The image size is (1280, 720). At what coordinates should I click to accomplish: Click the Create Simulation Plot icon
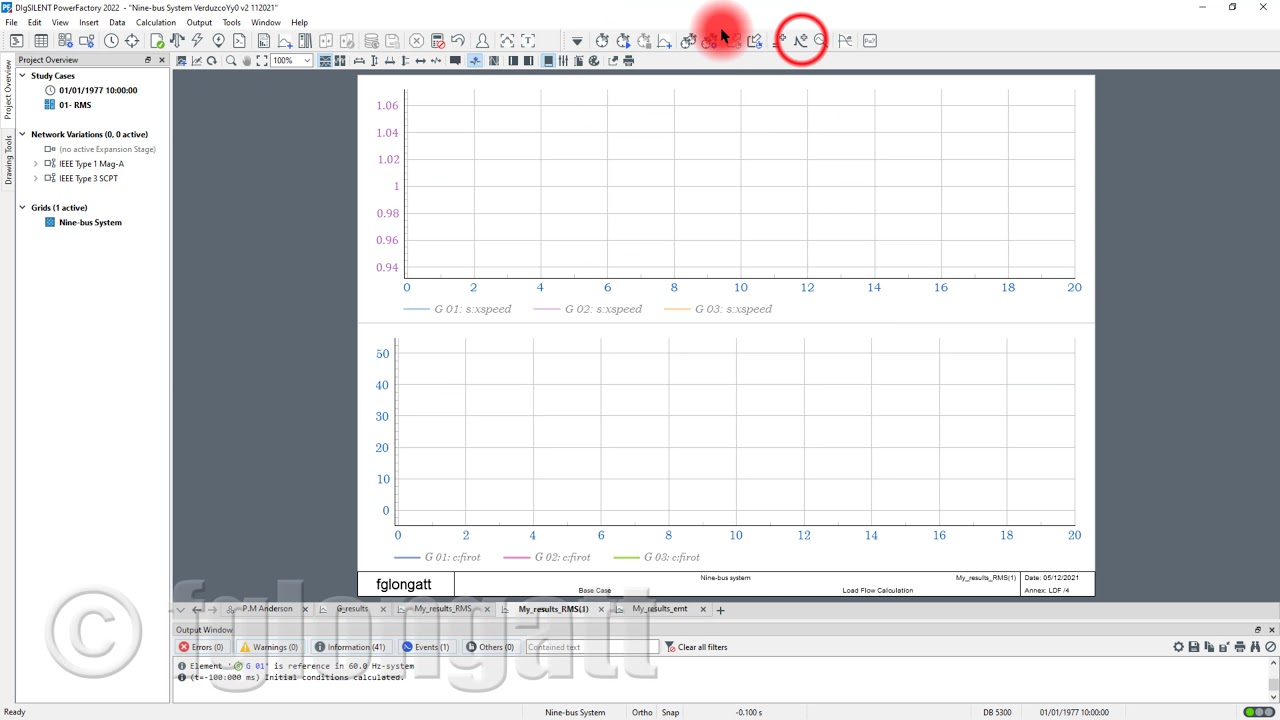point(664,41)
